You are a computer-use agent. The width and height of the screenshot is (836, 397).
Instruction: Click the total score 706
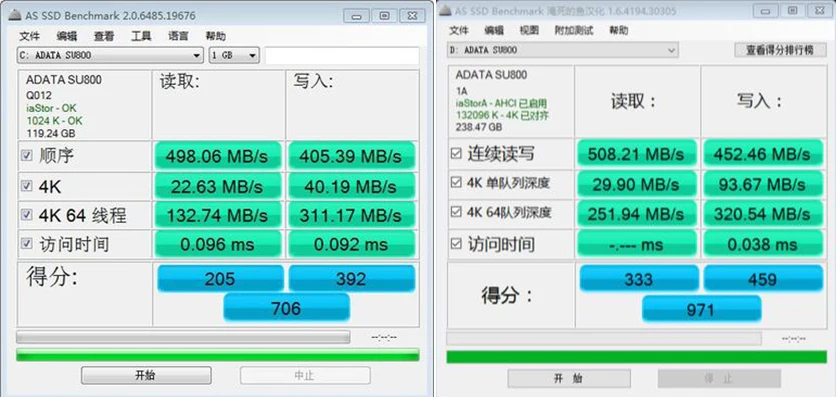pos(286,307)
